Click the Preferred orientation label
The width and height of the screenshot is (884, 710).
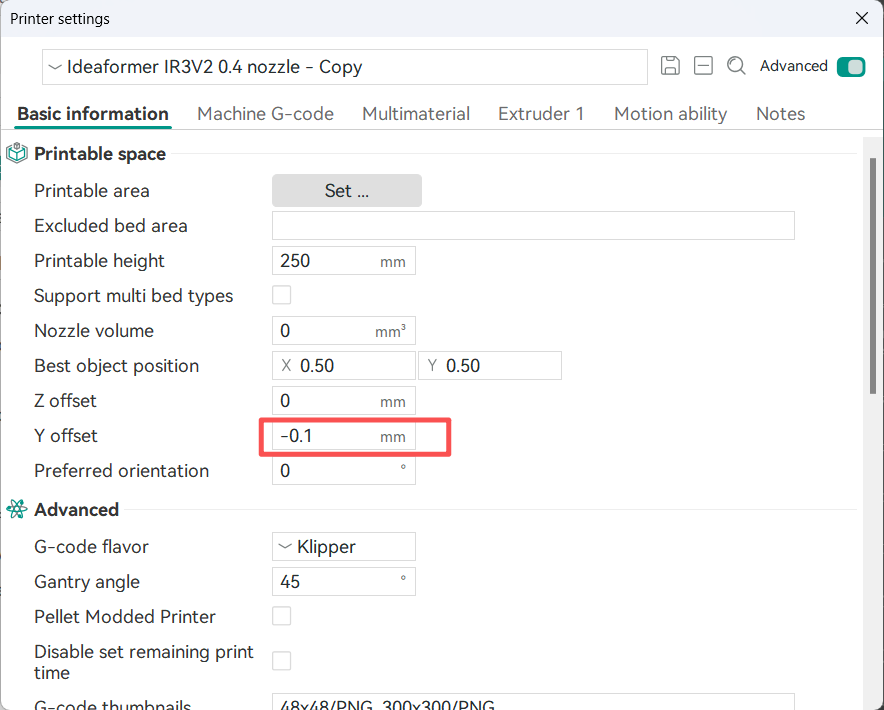pos(121,470)
